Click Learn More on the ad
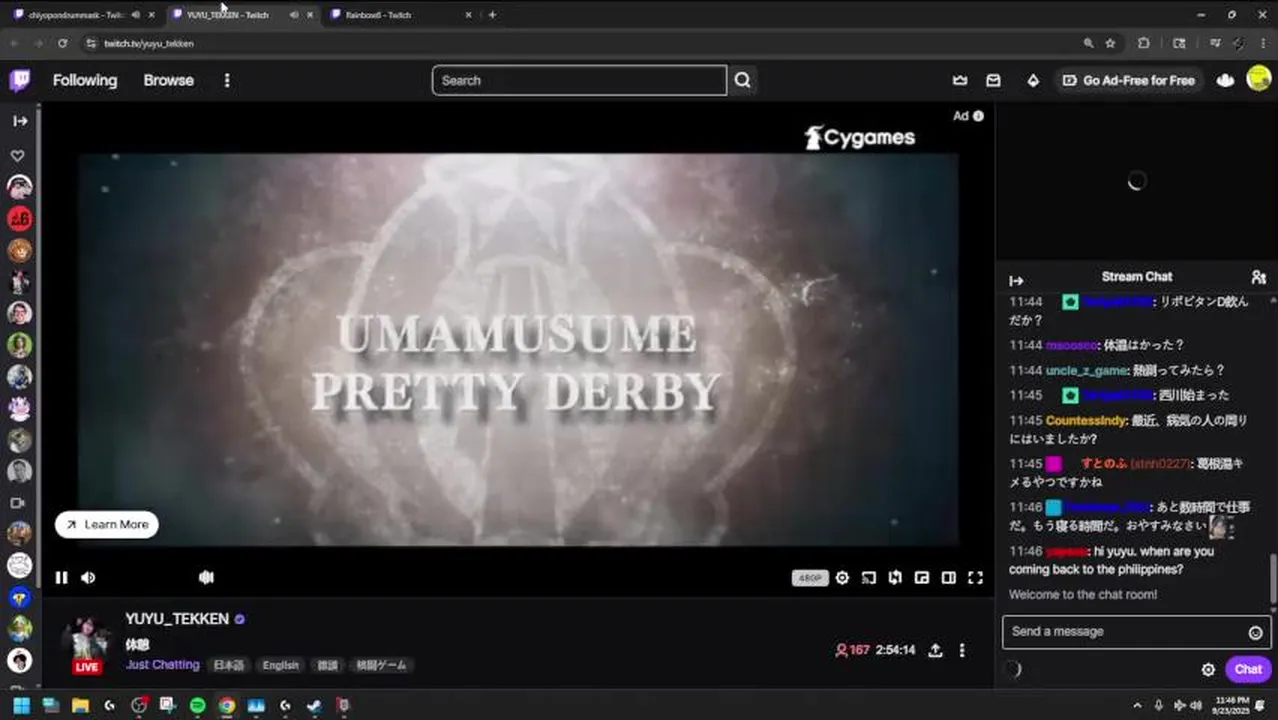 click(107, 524)
